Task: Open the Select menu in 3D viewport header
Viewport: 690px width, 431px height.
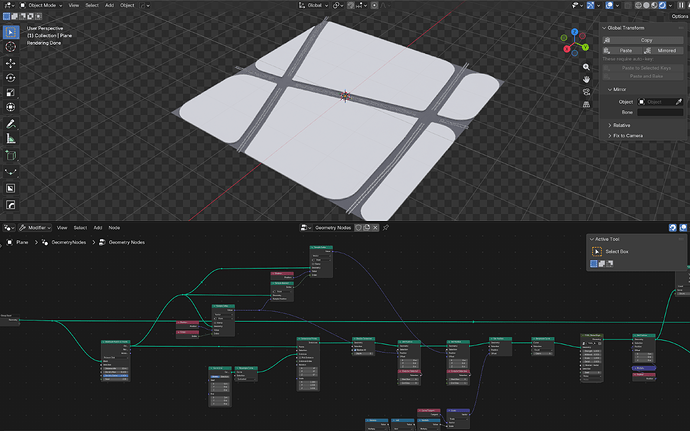Action: click(x=92, y=5)
